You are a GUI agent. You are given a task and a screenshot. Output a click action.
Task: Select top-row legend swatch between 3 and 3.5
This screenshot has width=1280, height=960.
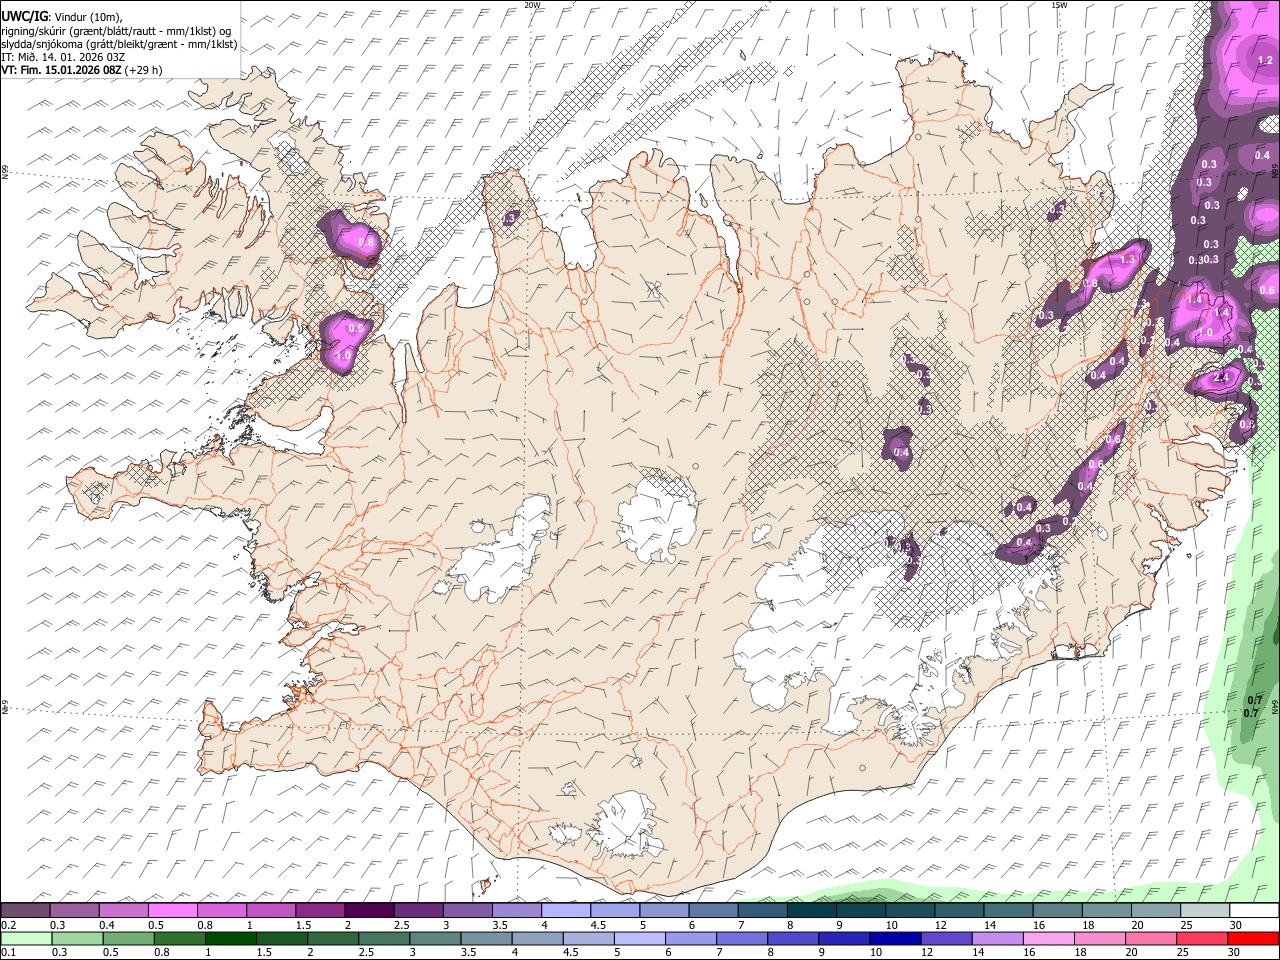click(468, 910)
